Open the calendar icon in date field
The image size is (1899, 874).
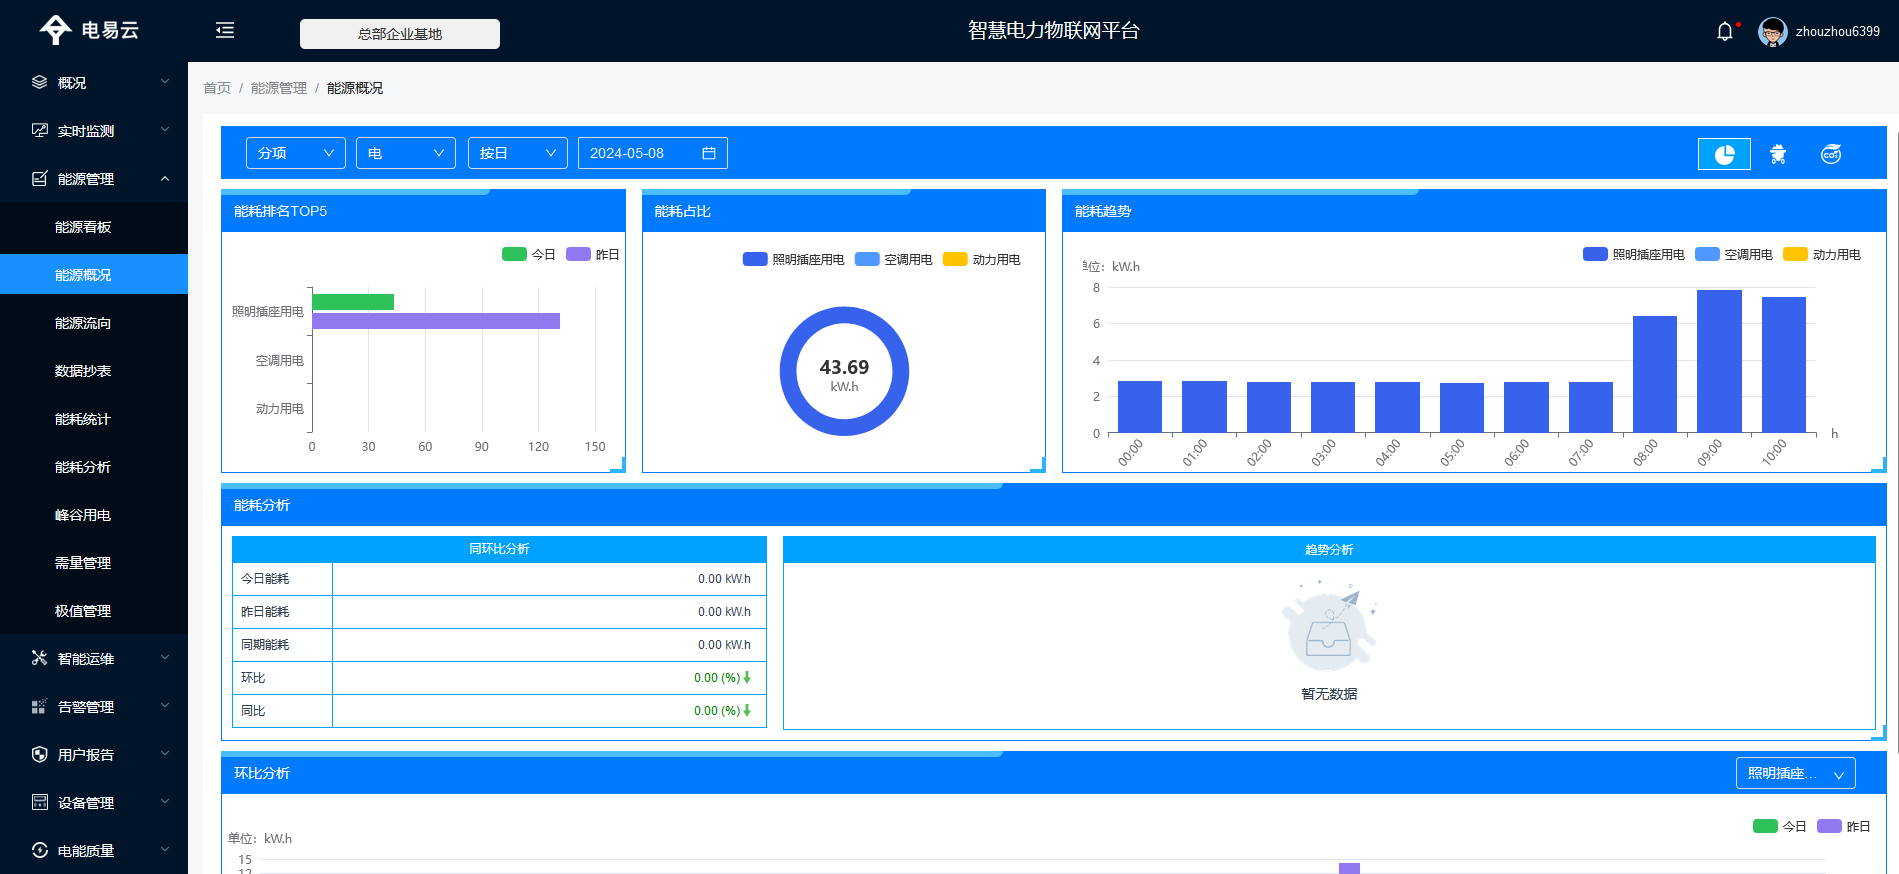pyautogui.click(x=709, y=153)
